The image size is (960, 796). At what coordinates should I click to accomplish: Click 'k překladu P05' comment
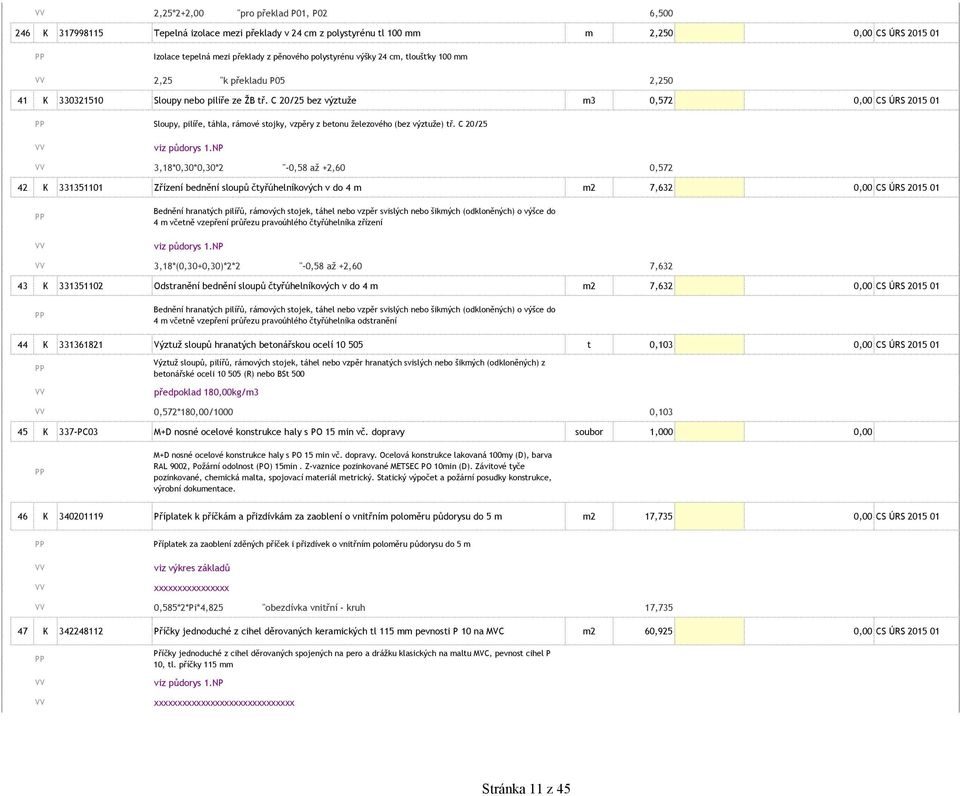(252, 81)
